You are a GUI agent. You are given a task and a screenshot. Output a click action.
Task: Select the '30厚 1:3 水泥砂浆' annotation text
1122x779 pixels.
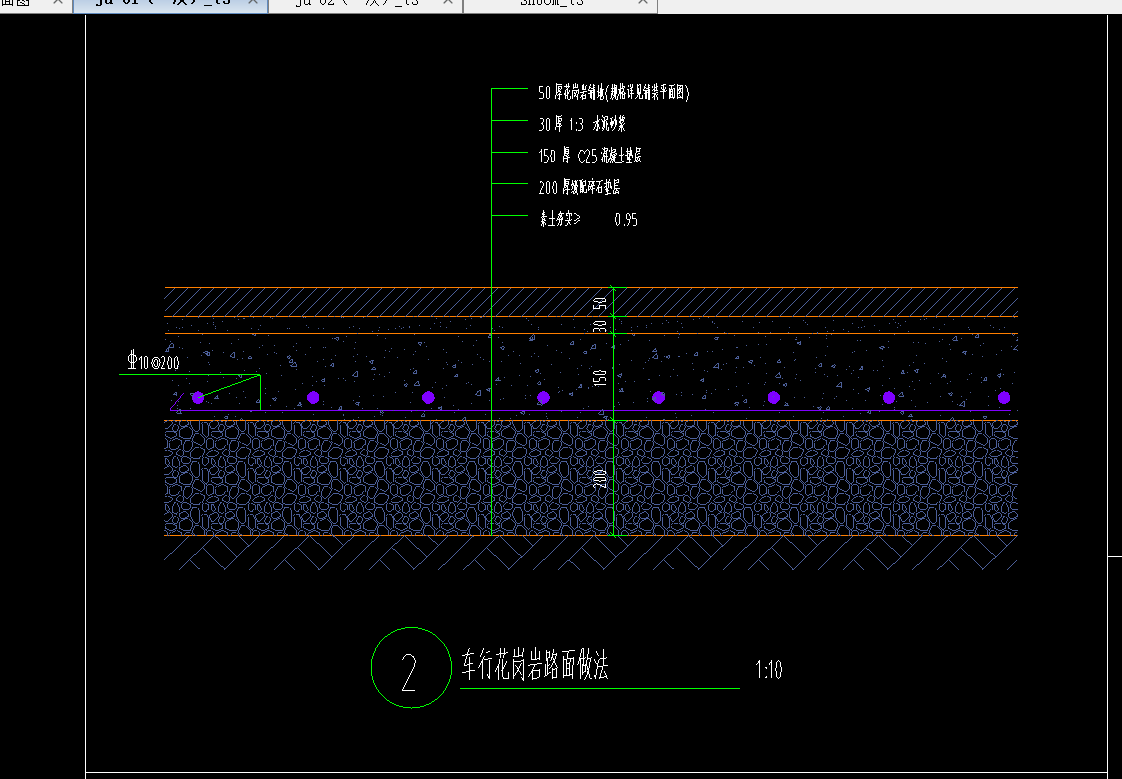582,124
